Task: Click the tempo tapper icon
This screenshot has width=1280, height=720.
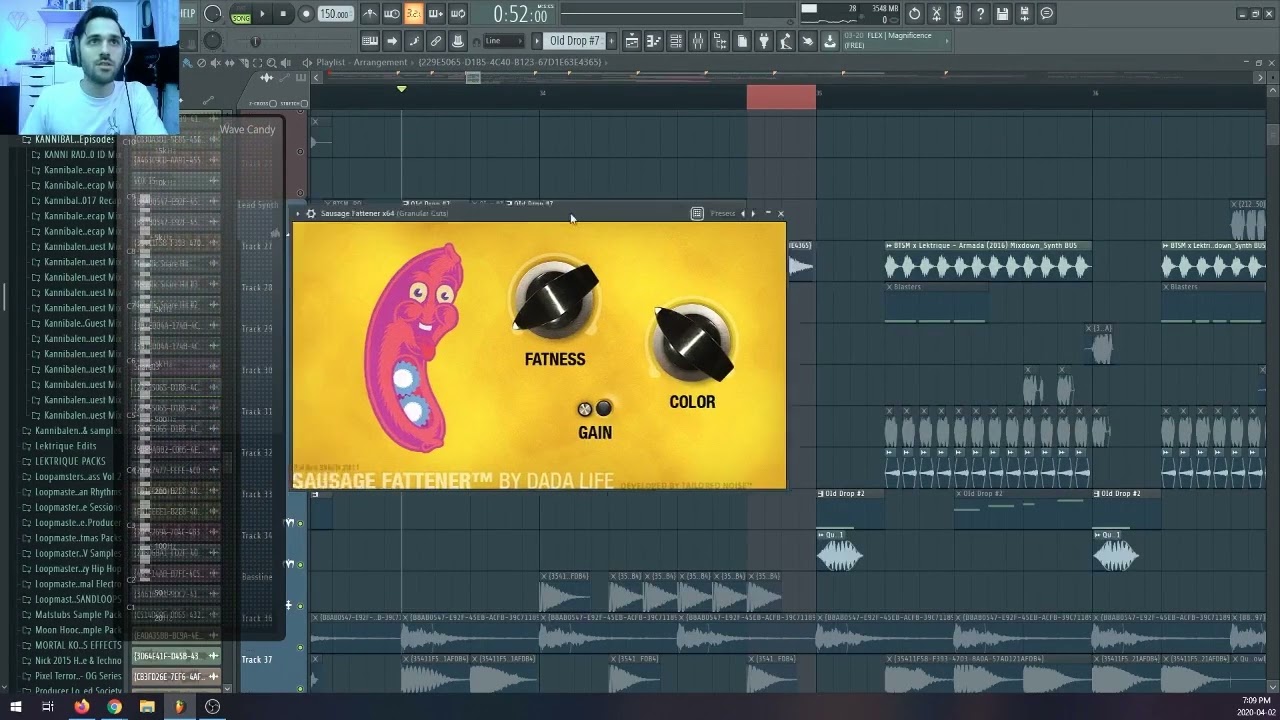Action: (x=786, y=41)
